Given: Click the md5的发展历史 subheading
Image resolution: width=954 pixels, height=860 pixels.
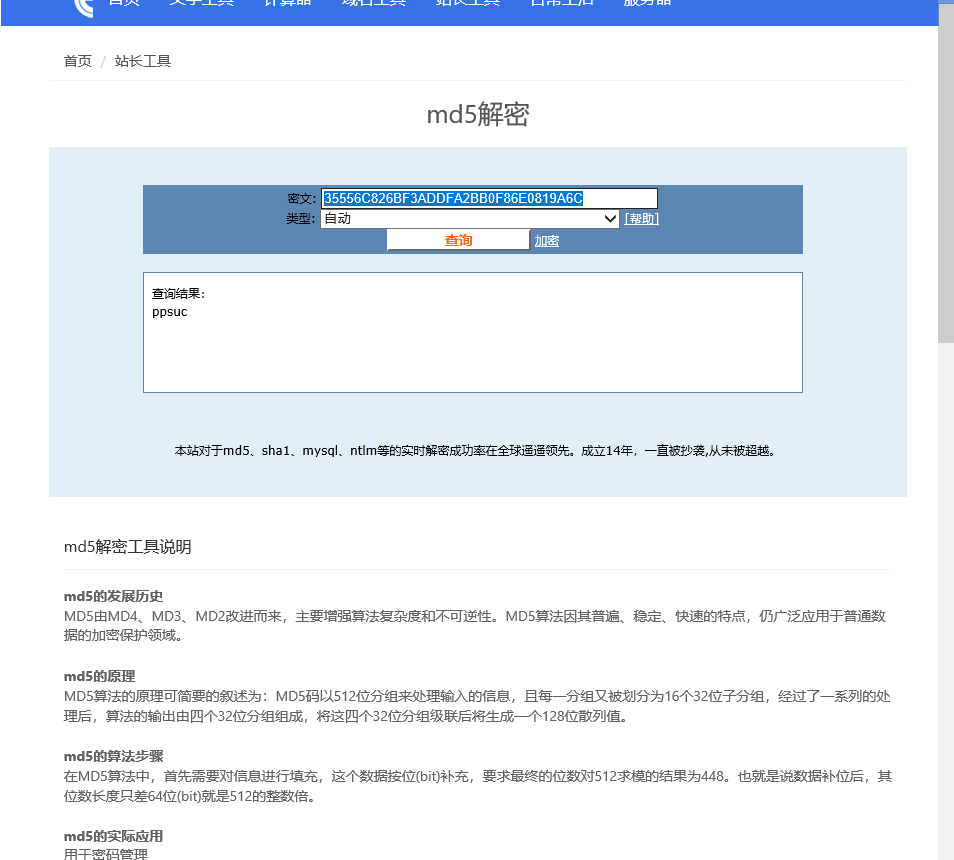Looking at the screenshot, I should (x=113, y=596).
